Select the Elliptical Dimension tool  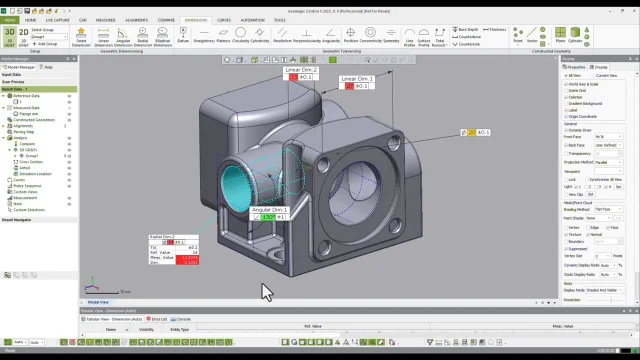pyautogui.click(x=162, y=37)
